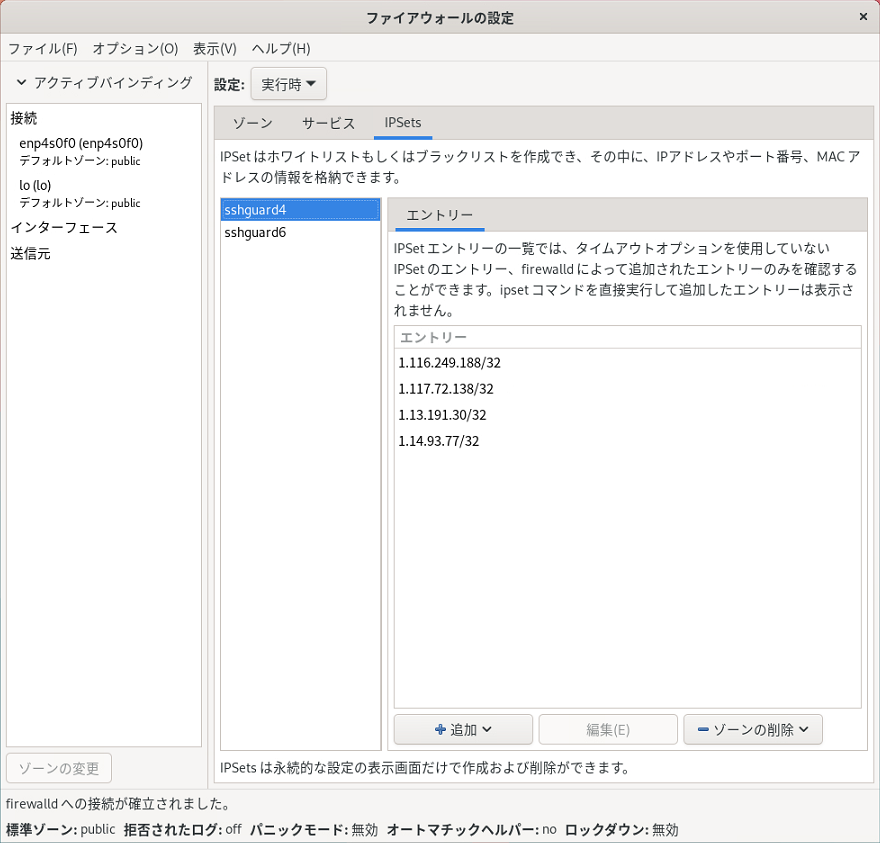Screen dimensions: 880x843
Task: Select entry 1.14.93.77/32
Action: (438, 441)
